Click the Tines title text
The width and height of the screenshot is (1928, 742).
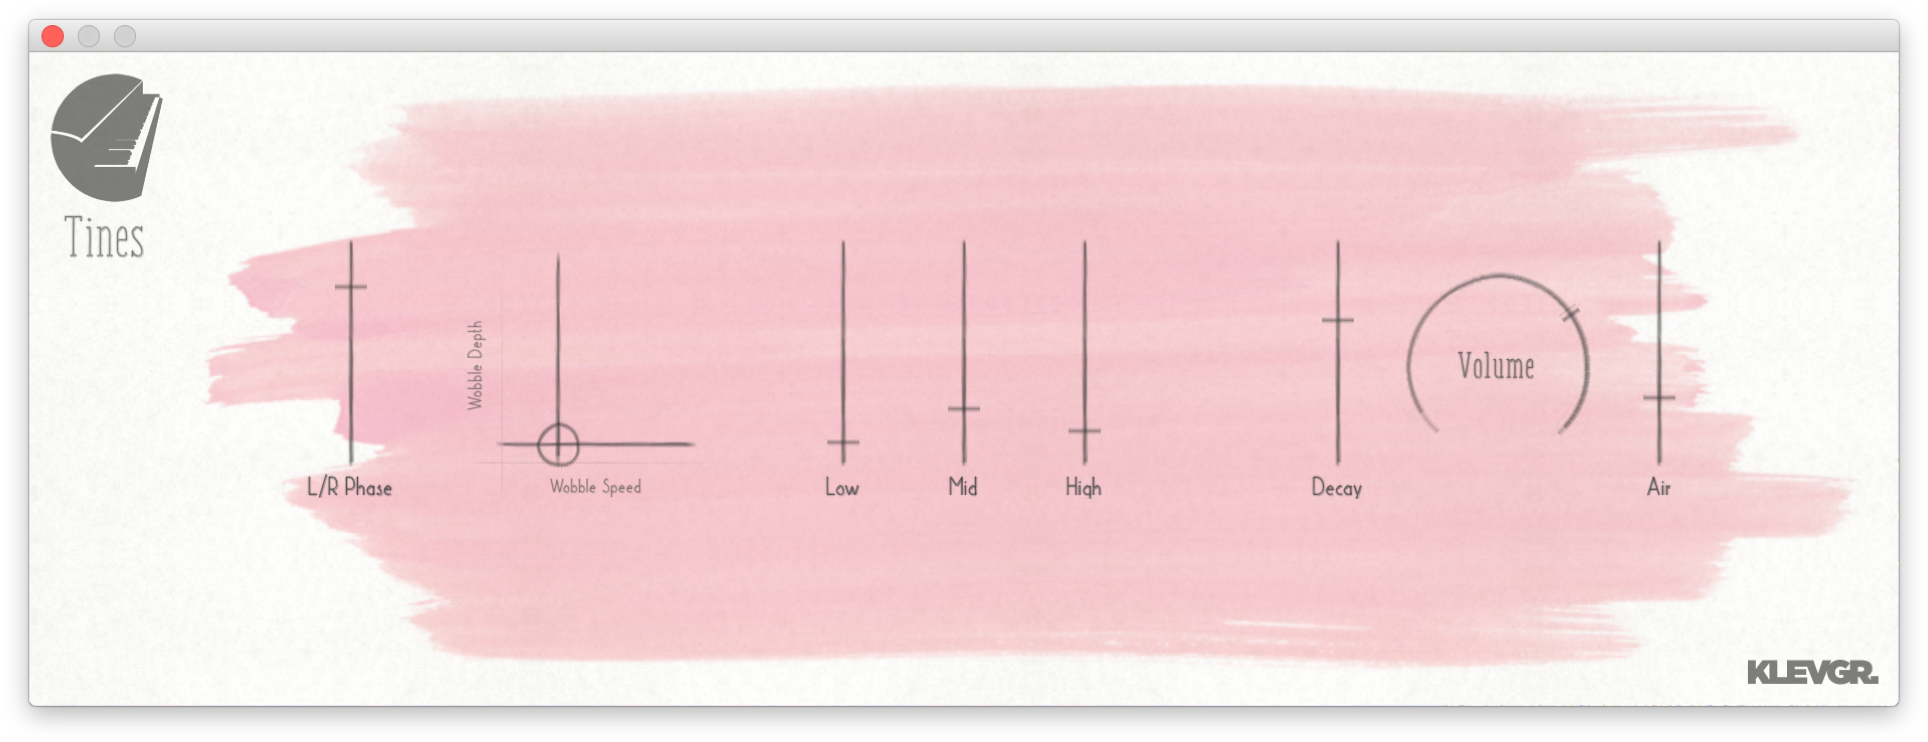click(105, 238)
